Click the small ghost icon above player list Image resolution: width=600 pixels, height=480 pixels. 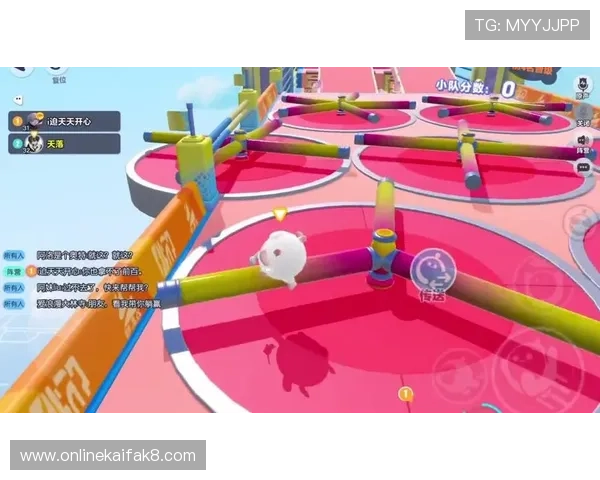[17, 100]
